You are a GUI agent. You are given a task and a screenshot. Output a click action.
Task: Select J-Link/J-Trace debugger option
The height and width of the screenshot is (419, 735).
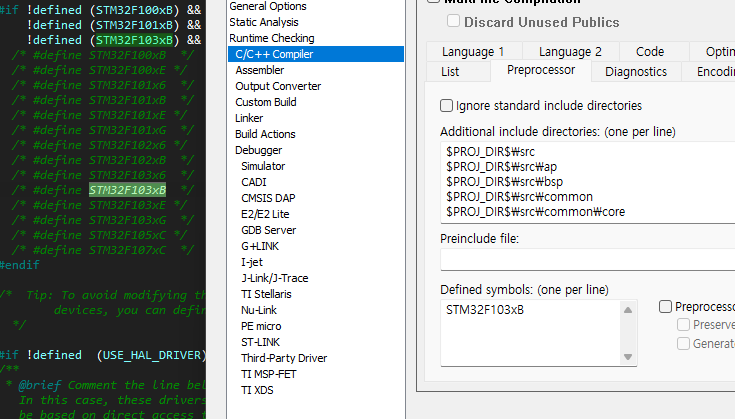click(275, 278)
